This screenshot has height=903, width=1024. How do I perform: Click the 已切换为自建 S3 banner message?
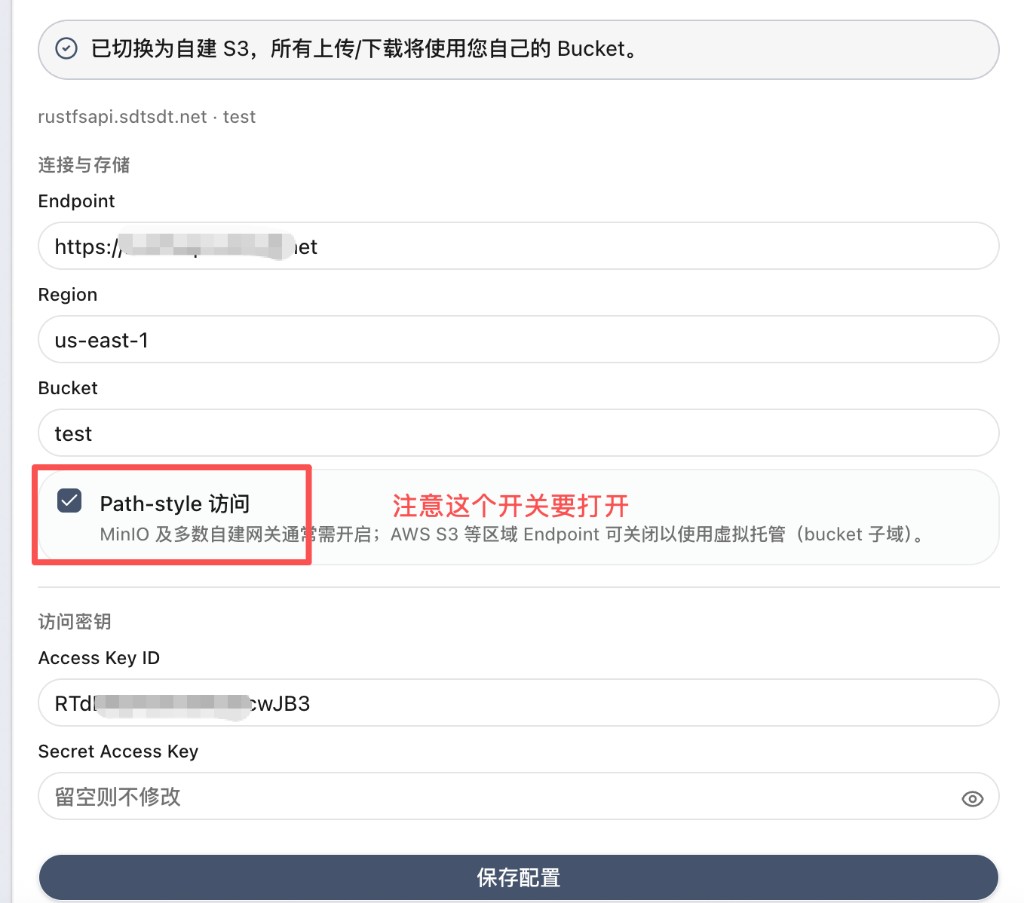tap(364, 48)
